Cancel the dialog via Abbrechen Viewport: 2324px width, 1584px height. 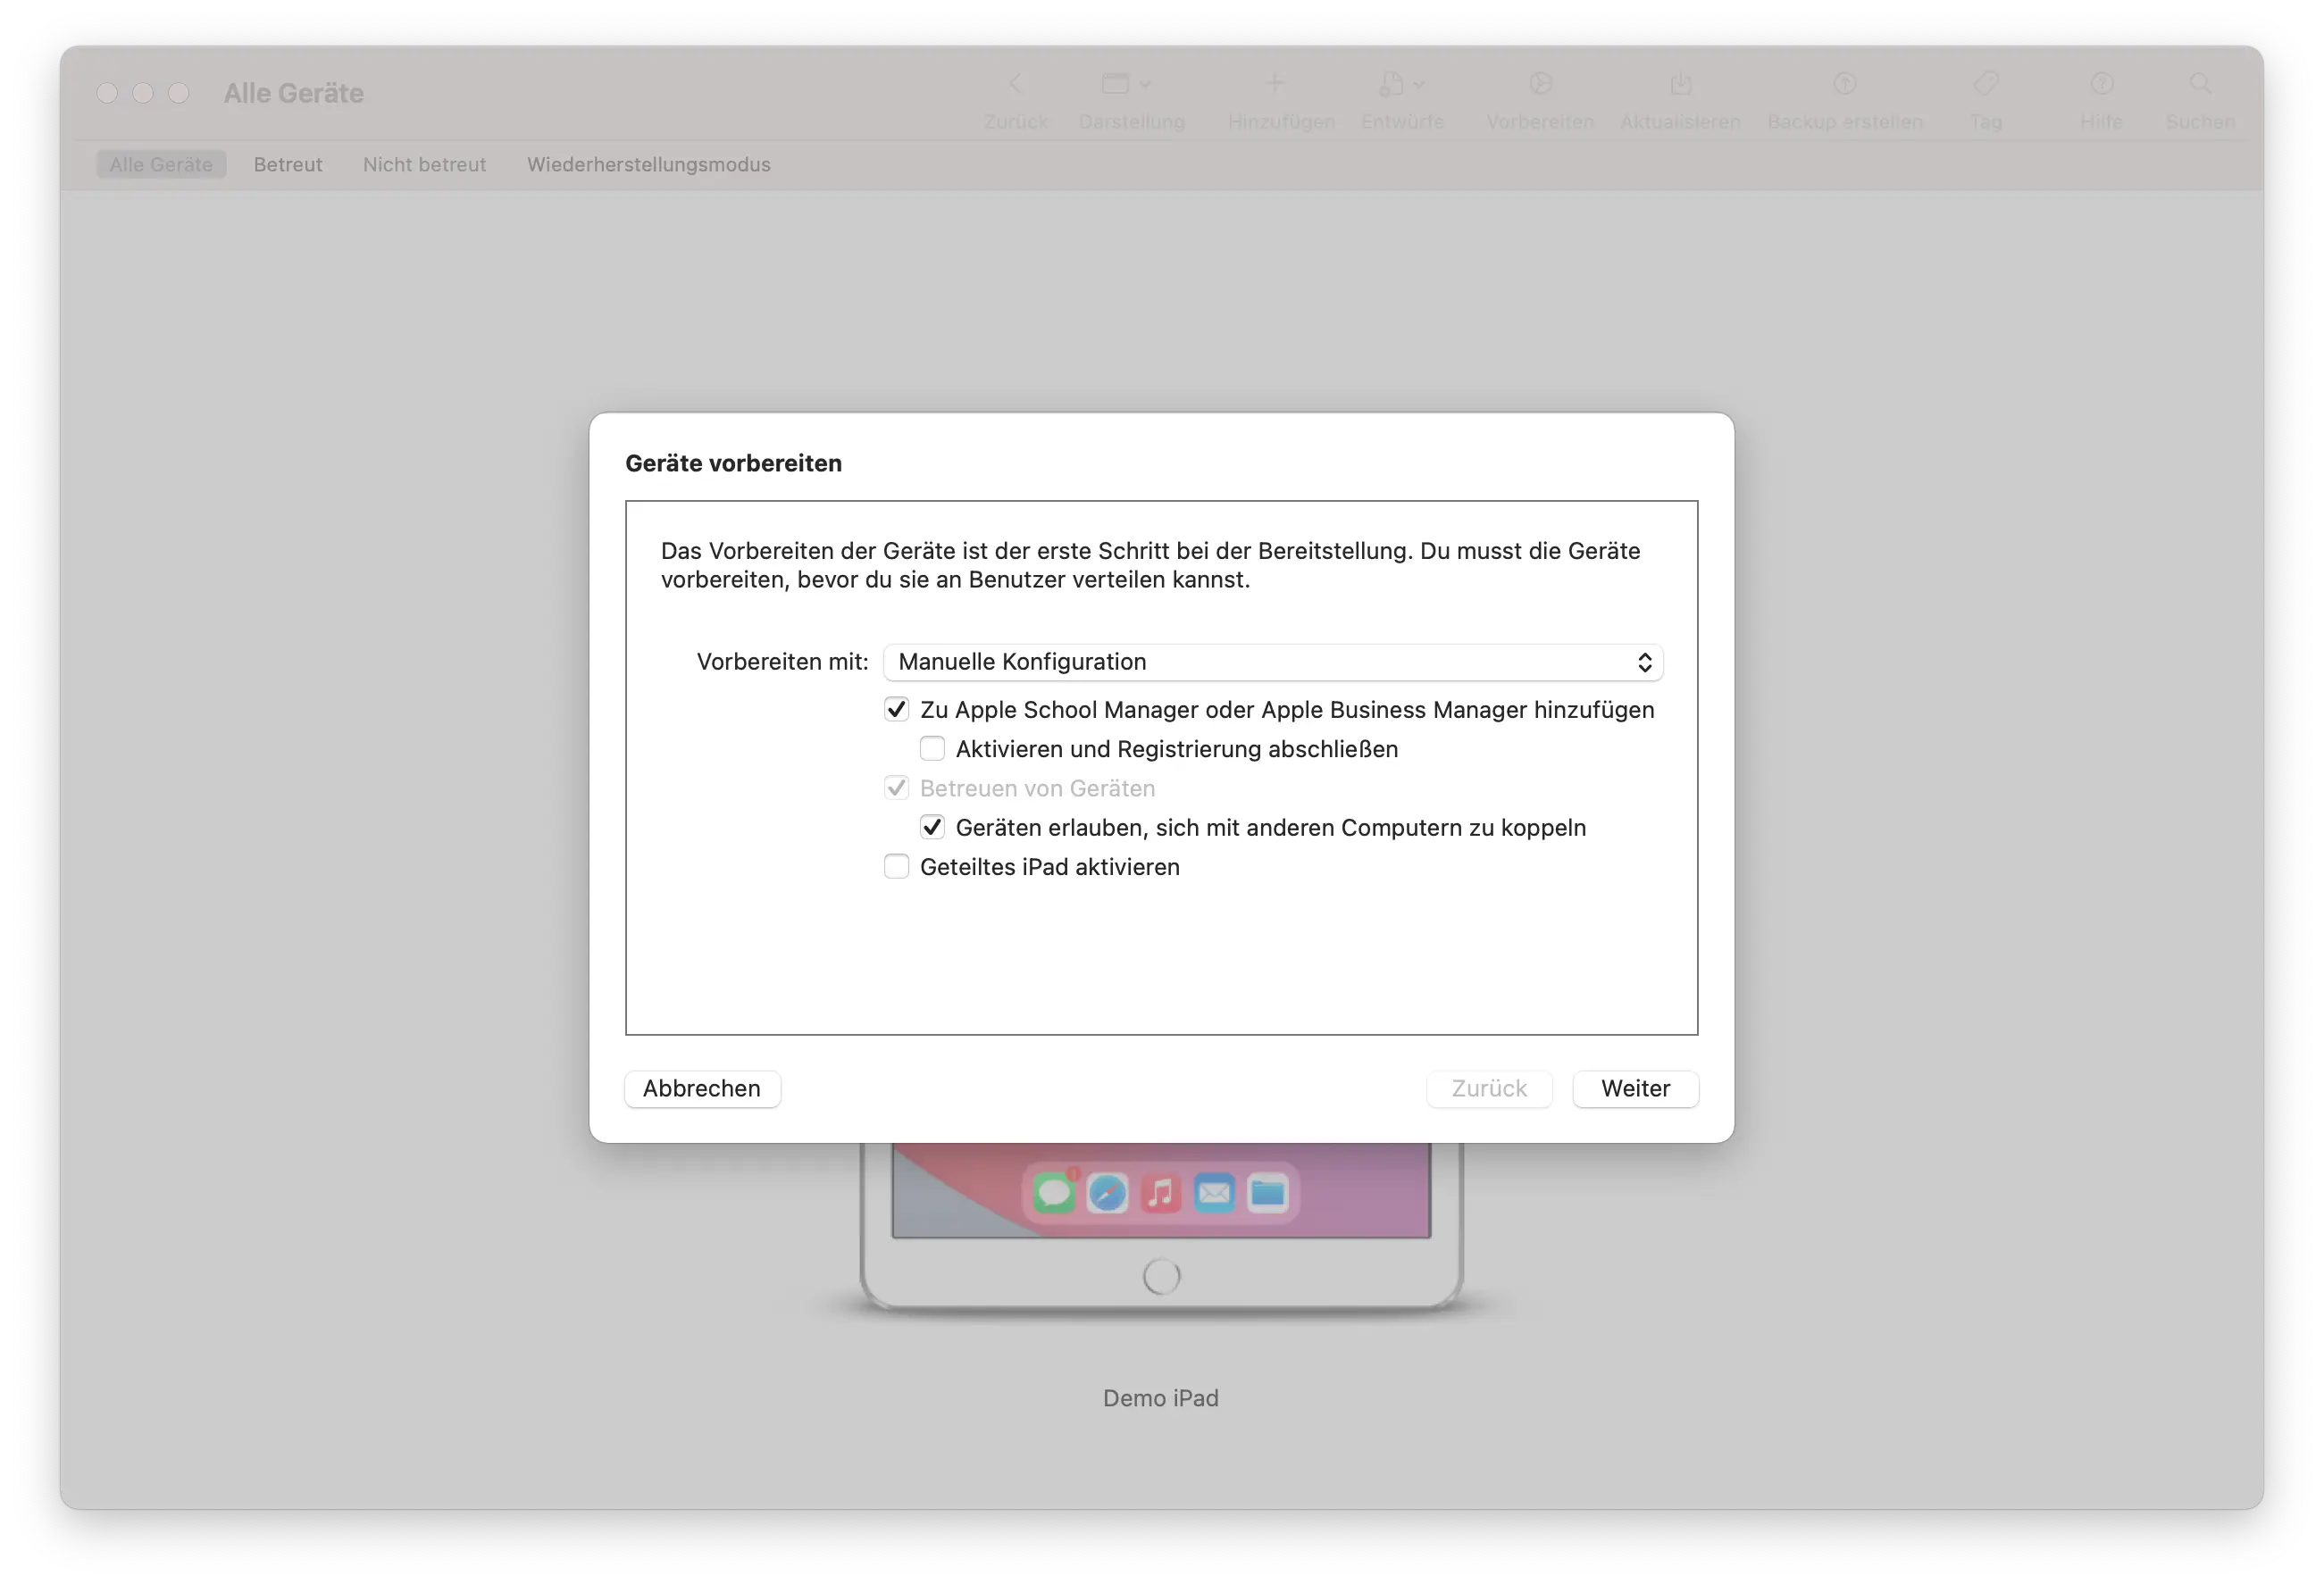(702, 1089)
